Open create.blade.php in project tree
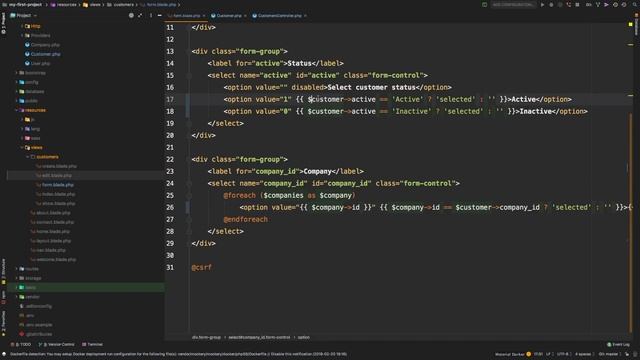Viewport: 640px width, 360px height. [59, 166]
